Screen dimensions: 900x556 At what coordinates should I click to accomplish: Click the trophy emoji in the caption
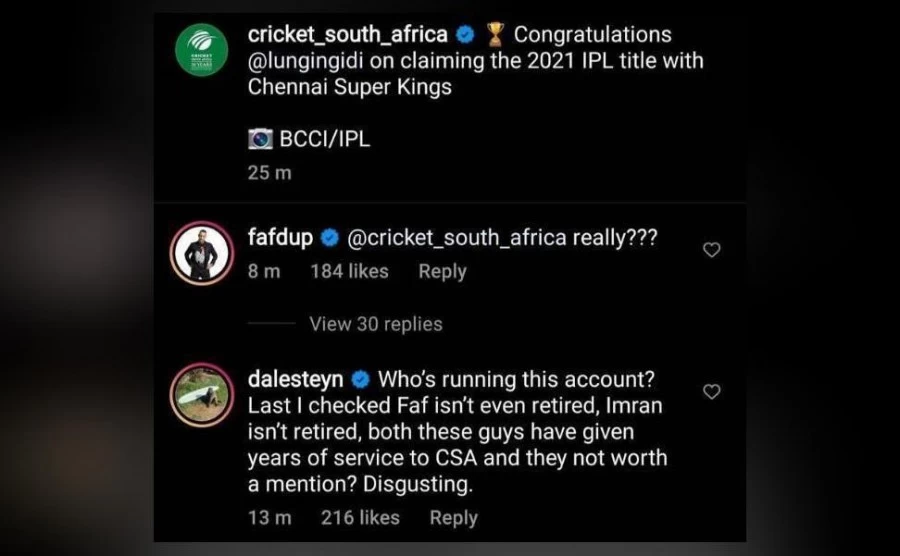click(494, 36)
